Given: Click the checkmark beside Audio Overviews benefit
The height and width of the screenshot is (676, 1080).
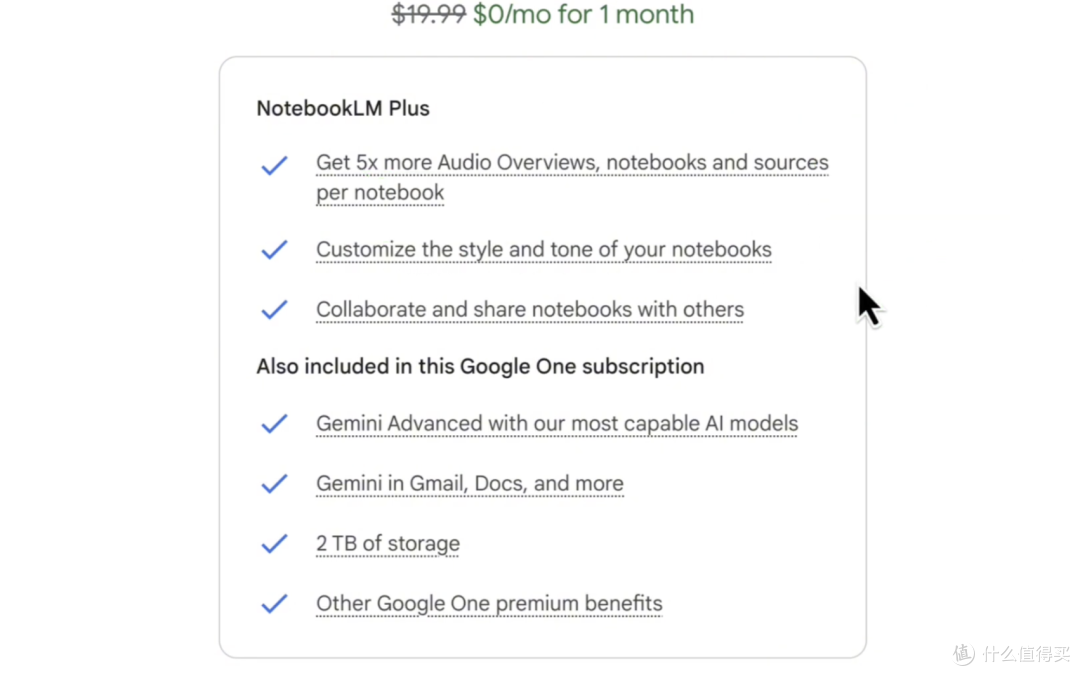Looking at the screenshot, I should (x=273, y=165).
